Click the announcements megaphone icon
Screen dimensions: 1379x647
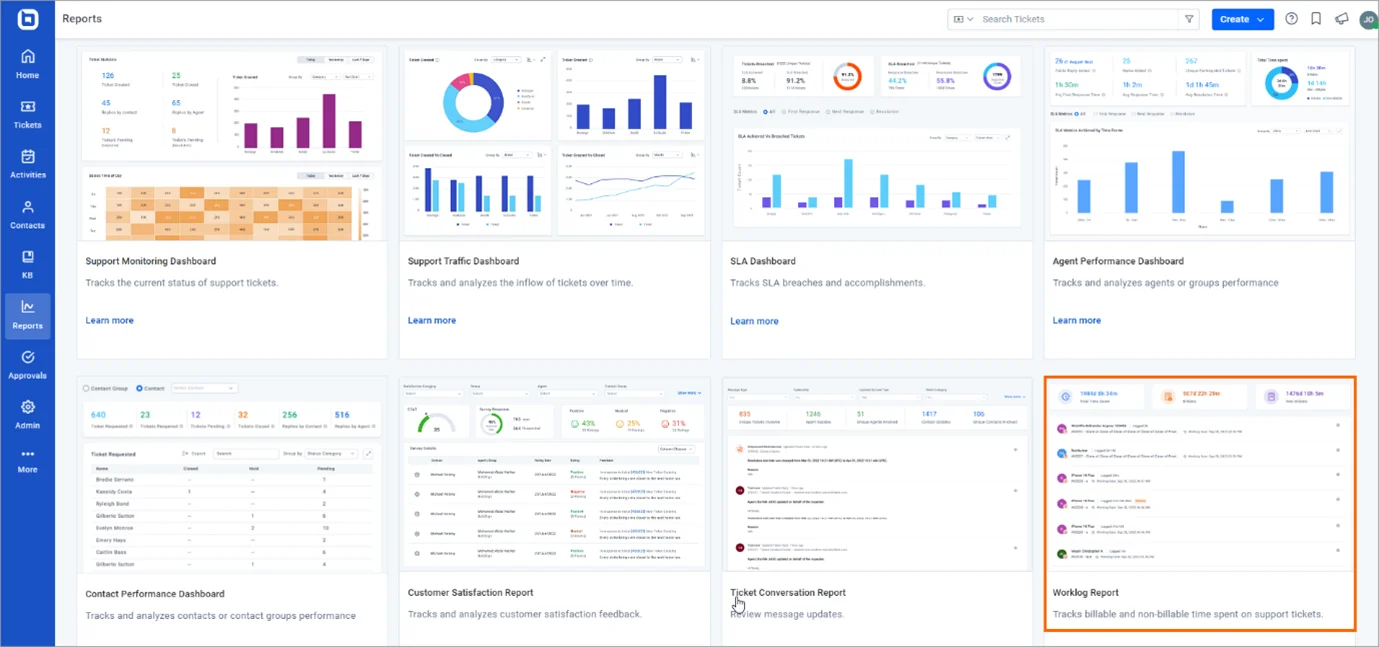click(x=1341, y=19)
